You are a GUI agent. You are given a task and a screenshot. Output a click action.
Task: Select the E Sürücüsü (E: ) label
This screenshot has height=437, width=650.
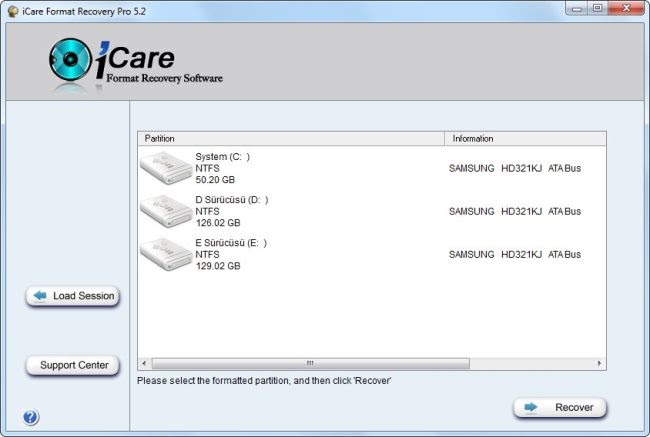click(231, 243)
